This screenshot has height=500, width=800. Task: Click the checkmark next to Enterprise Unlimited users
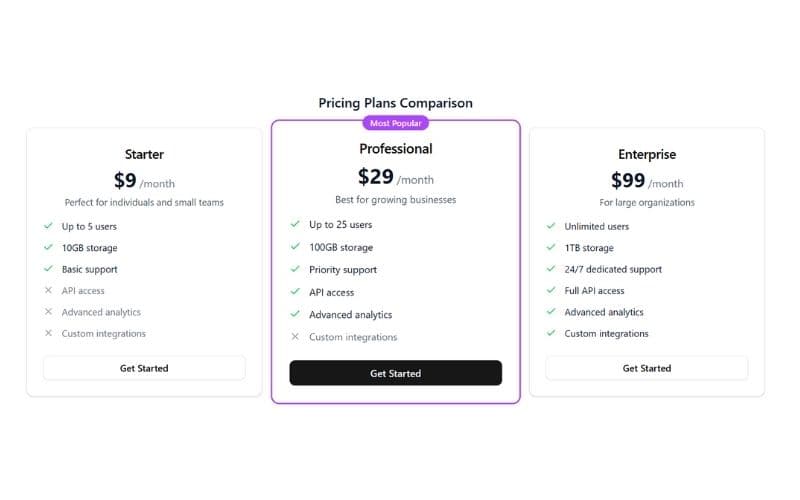[x=551, y=226]
